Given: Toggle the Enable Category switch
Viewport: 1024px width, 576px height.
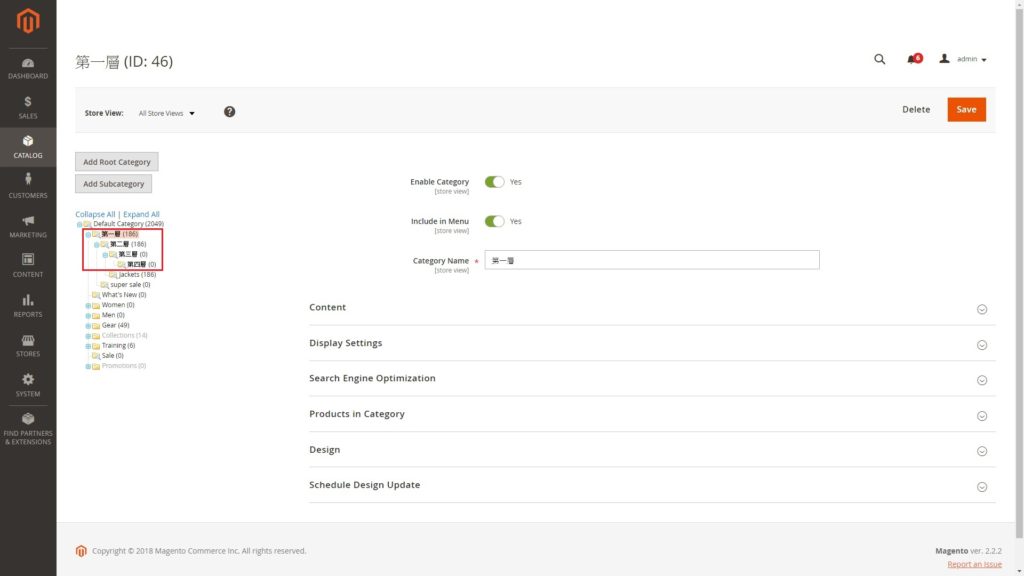Looking at the screenshot, I should [494, 182].
